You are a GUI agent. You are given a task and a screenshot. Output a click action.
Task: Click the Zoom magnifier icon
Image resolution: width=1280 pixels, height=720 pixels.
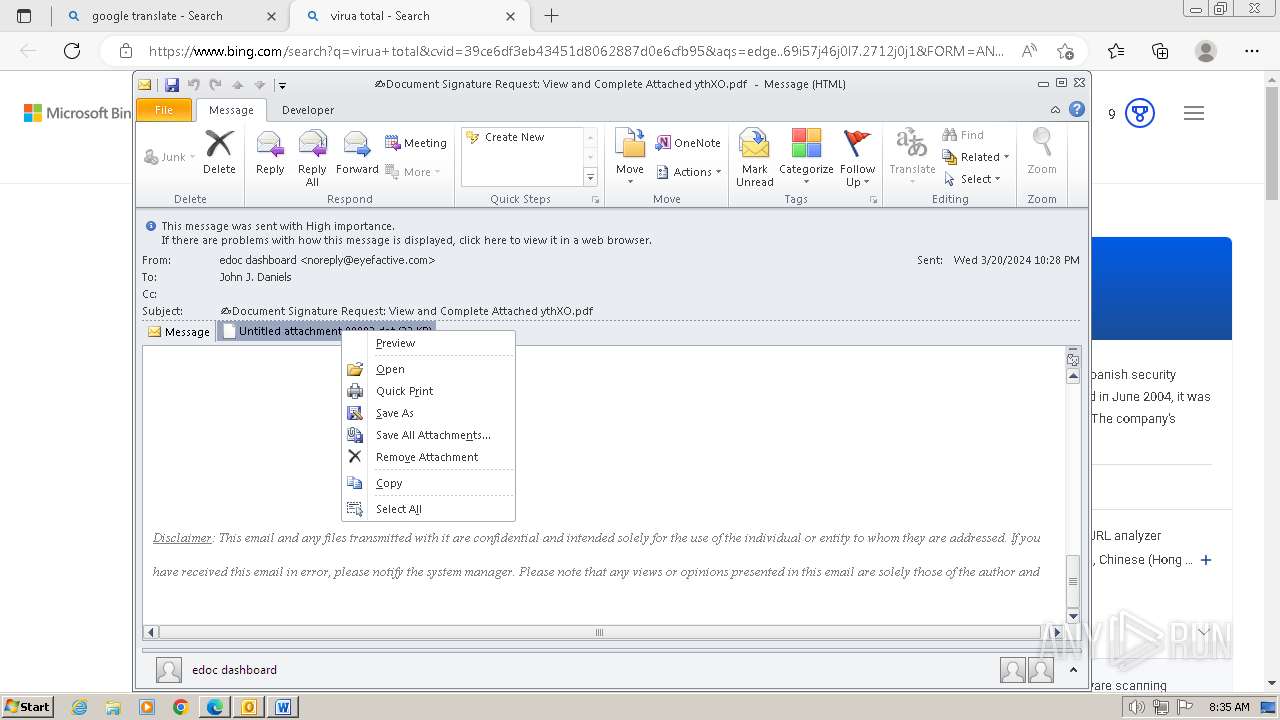(1042, 152)
